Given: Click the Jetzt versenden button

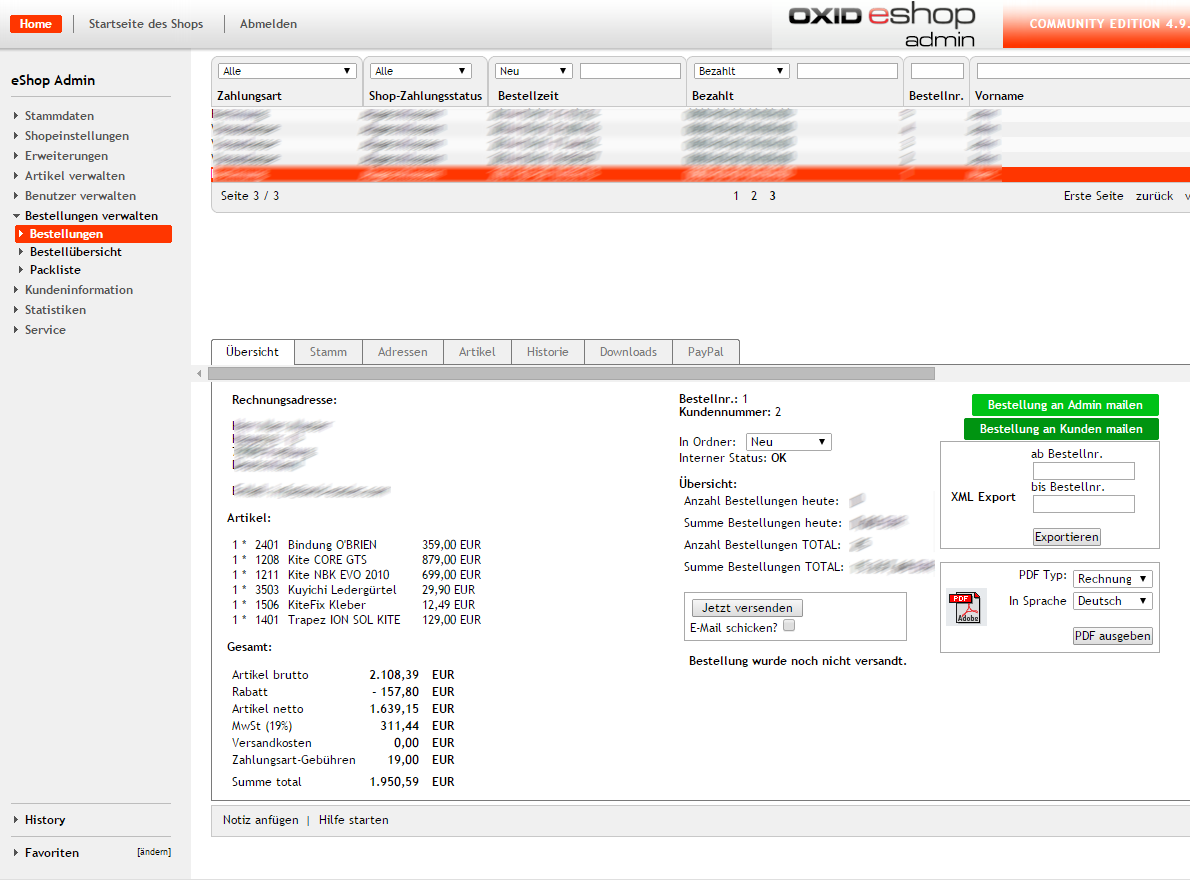Looking at the screenshot, I should coord(747,608).
